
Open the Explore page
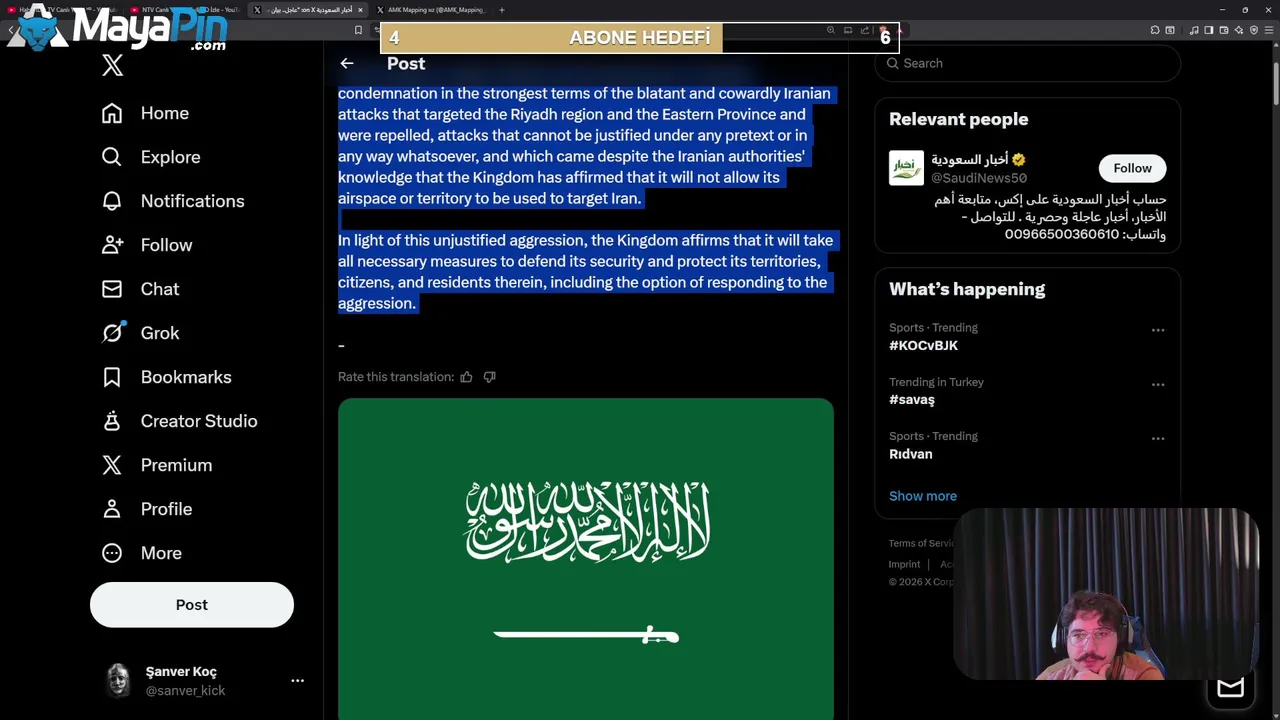pyautogui.click(x=151, y=157)
